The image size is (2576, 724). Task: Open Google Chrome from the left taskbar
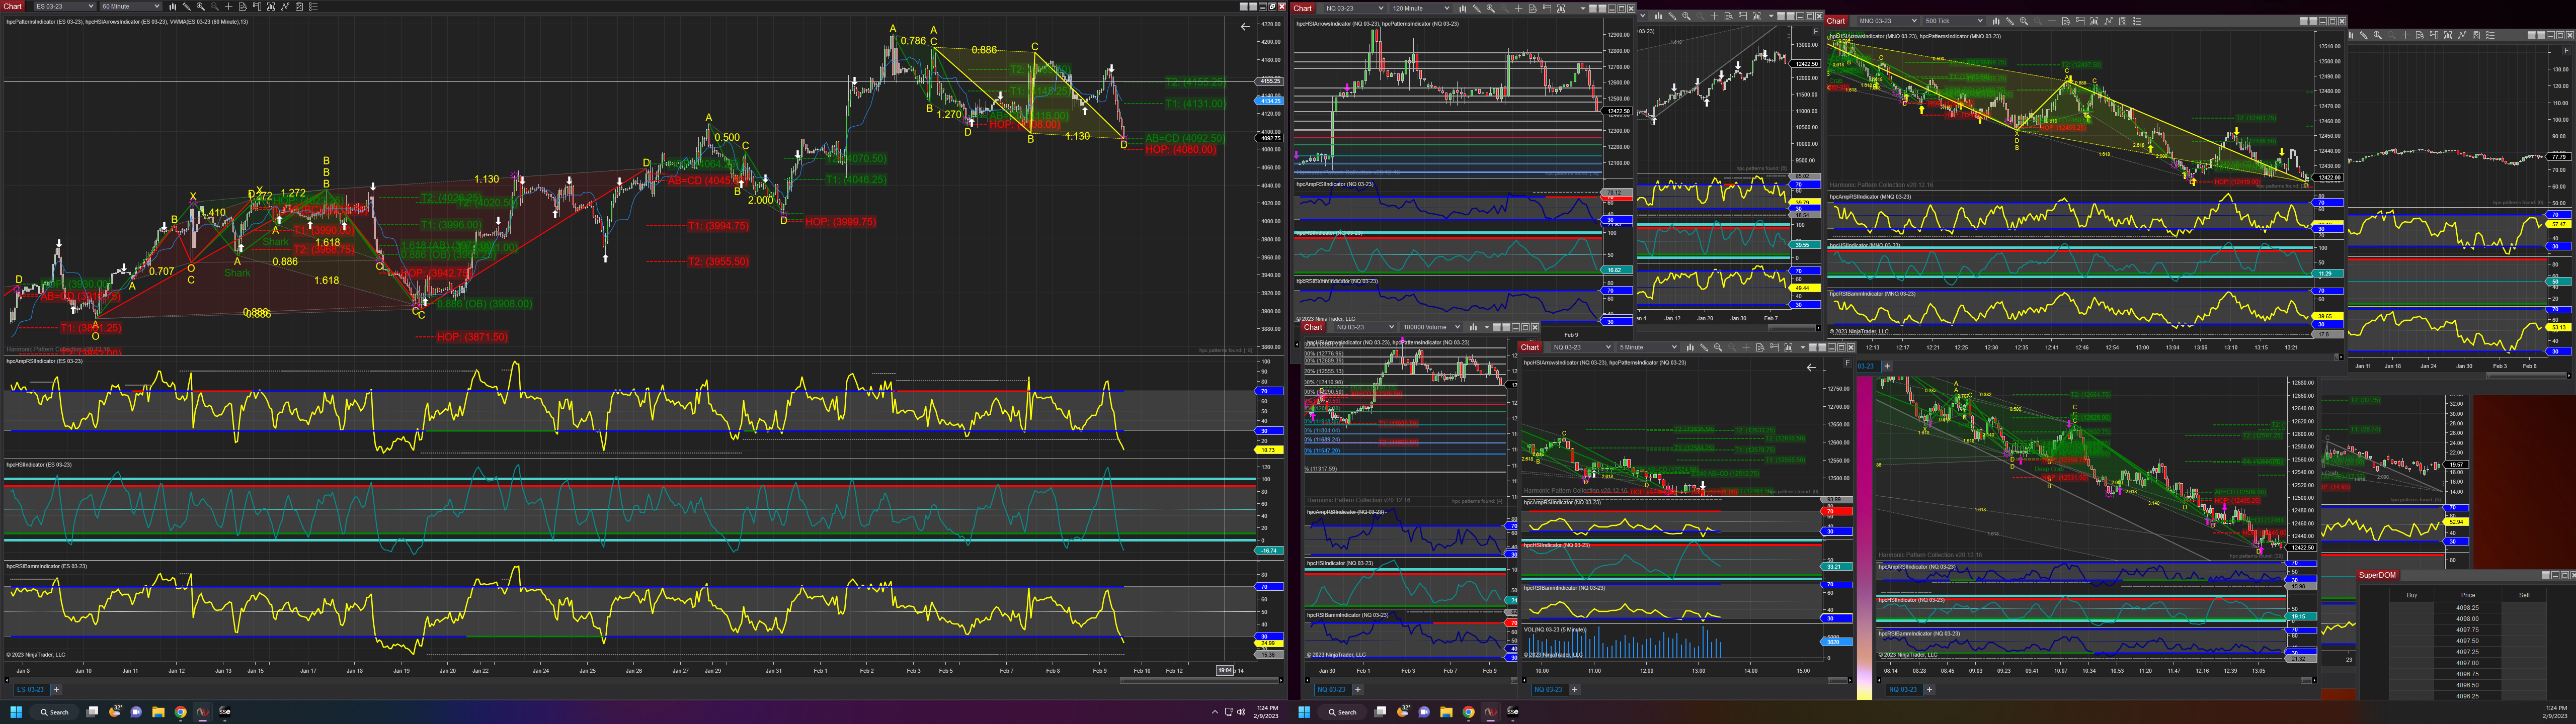click(181, 712)
